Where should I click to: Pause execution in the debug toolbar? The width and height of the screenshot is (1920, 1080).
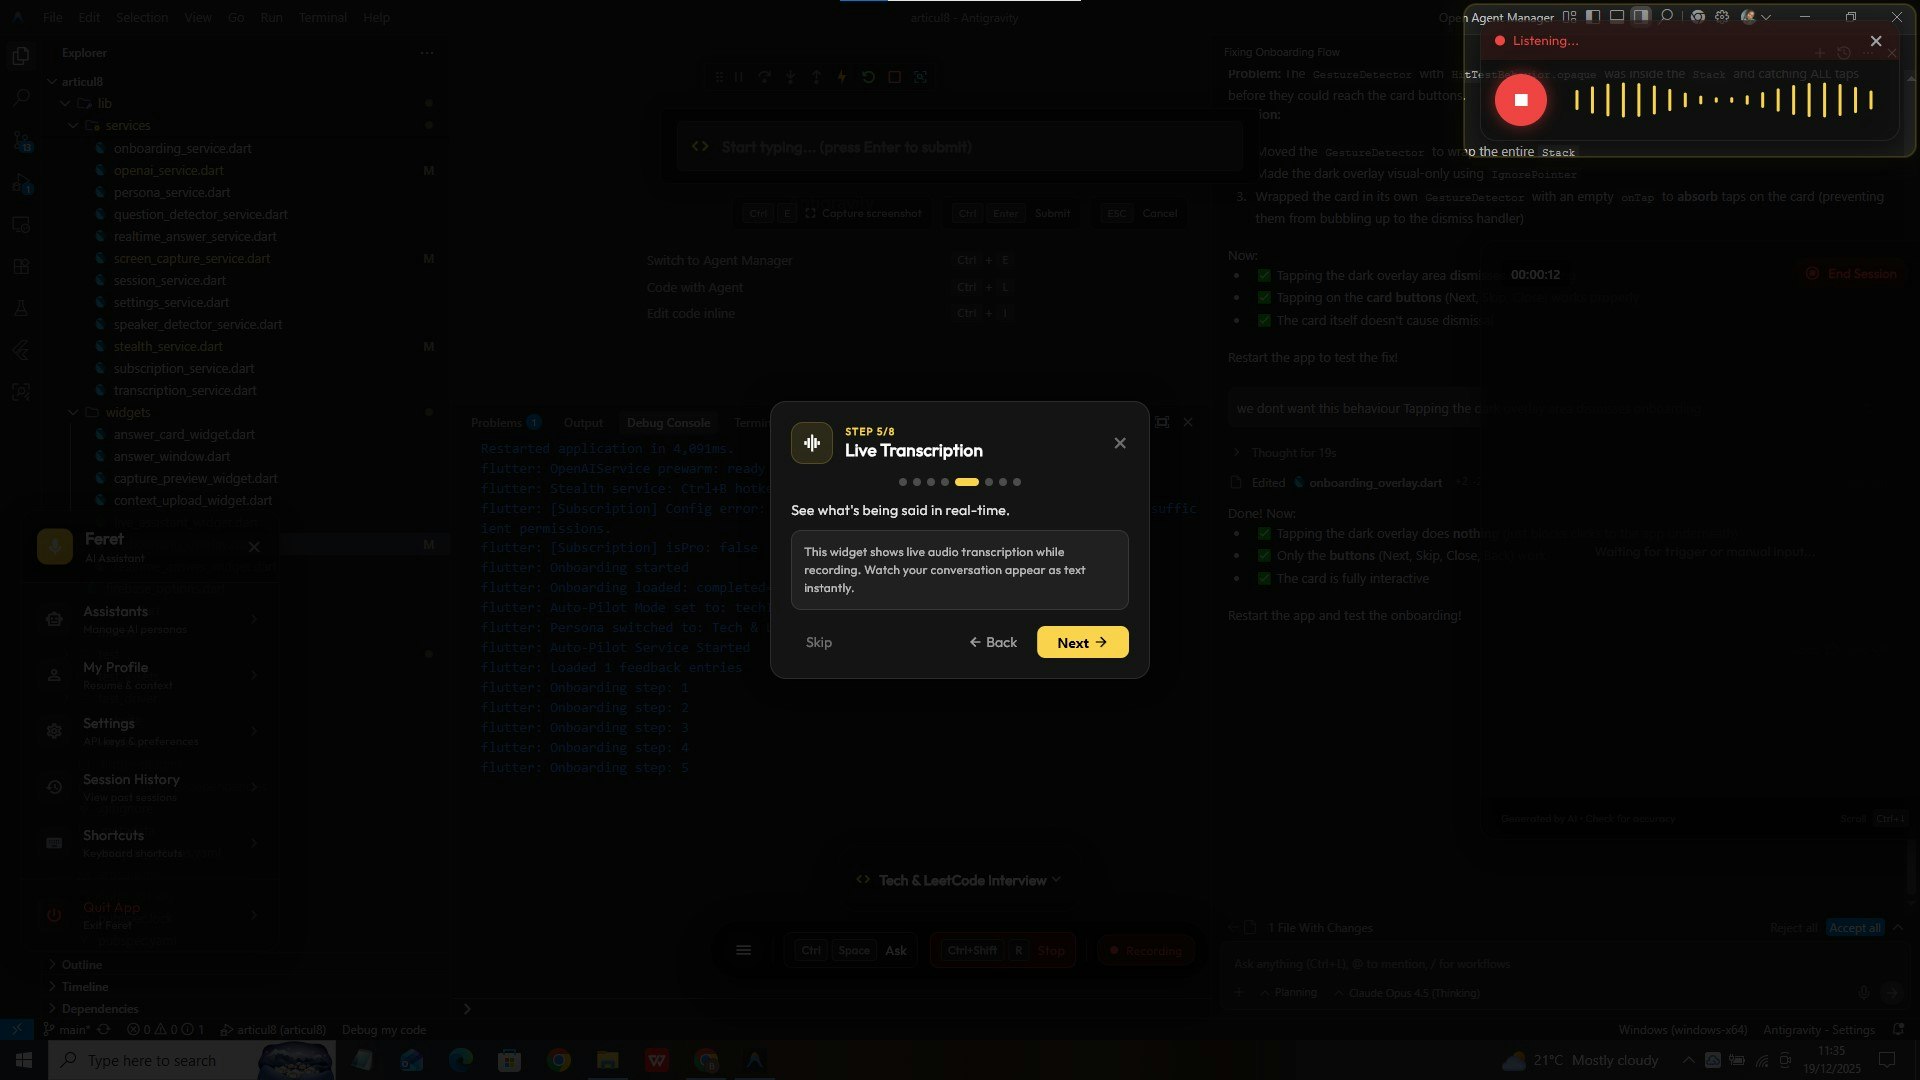point(738,77)
